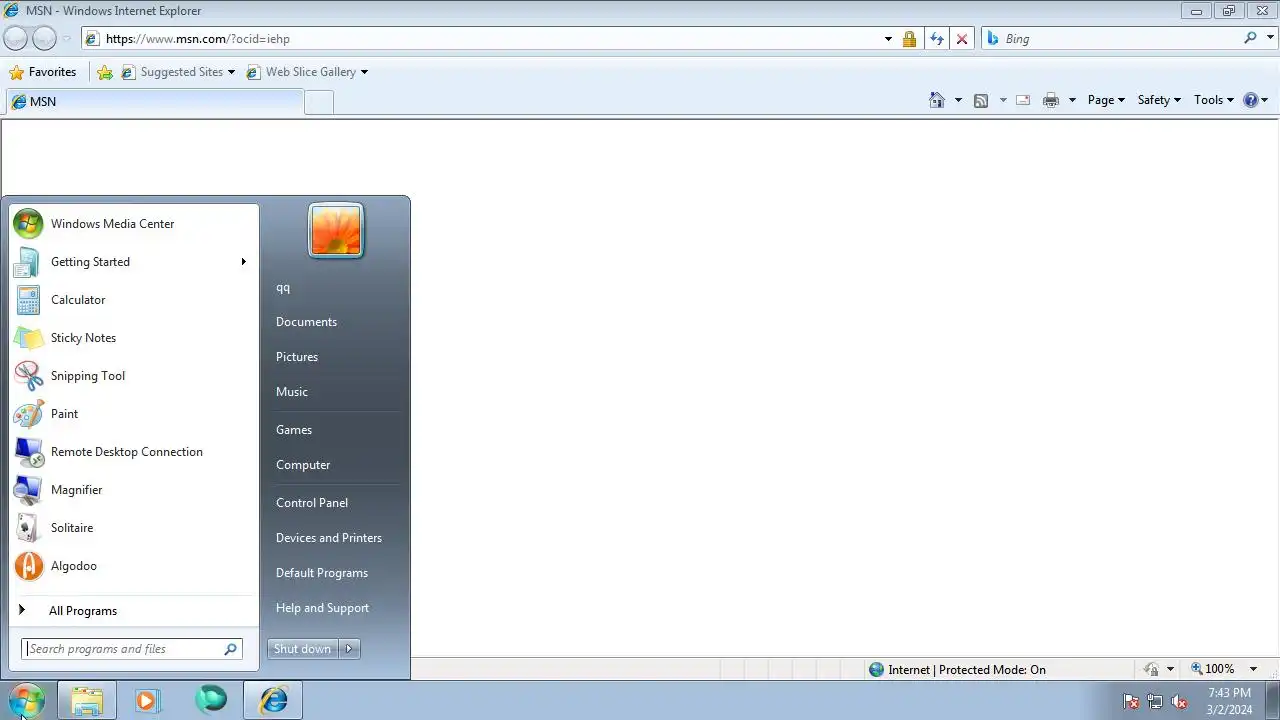Viewport: 1280px width, 720px height.
Task: Open Windows Media Player from taskbar
Action: (x=147, y=701)
